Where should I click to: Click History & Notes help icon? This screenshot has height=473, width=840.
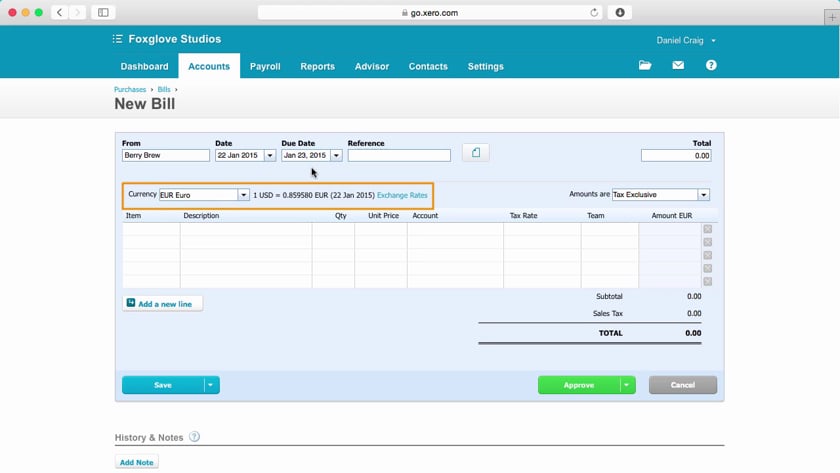click(x=194, y=437)
